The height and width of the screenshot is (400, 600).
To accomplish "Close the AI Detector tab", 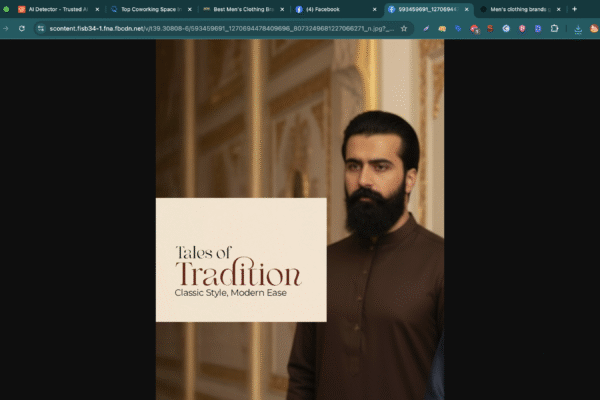I will [x=97, y=9].
